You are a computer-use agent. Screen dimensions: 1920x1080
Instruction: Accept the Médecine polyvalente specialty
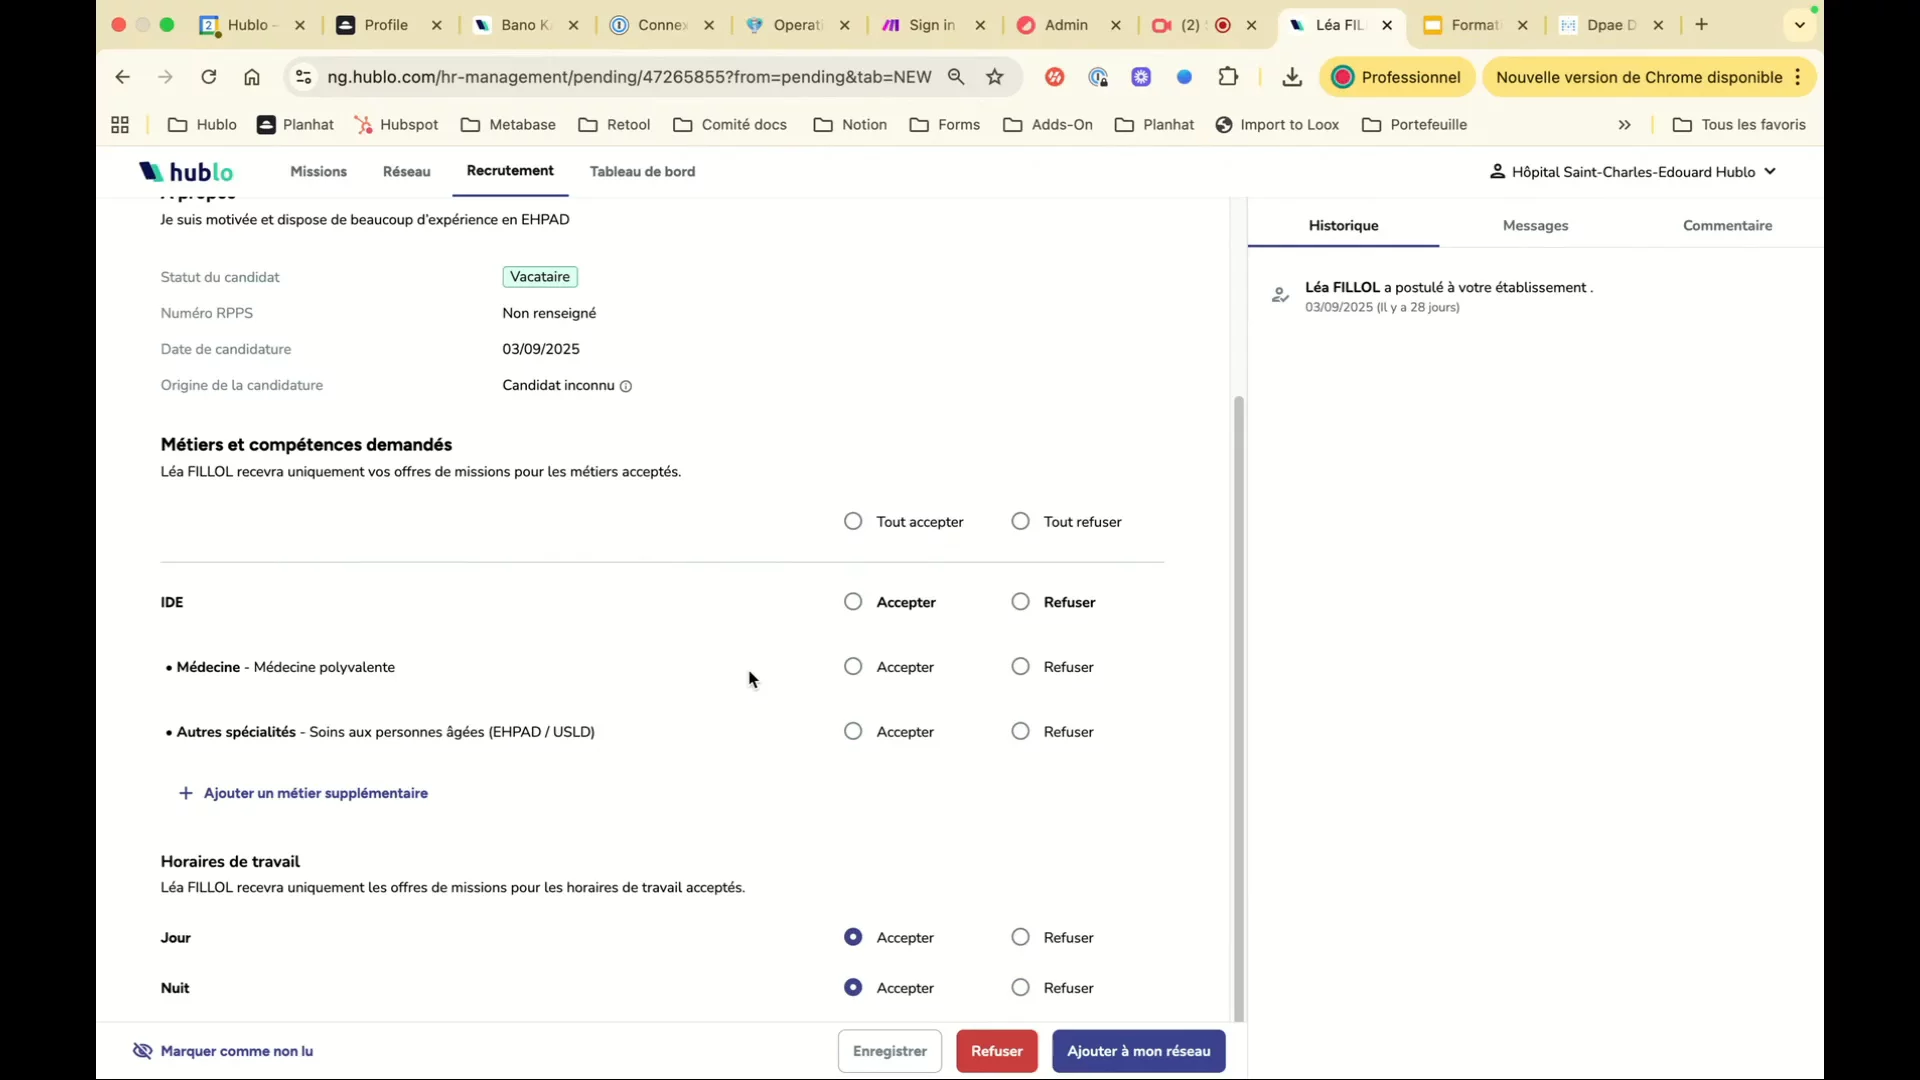[853, 666]
